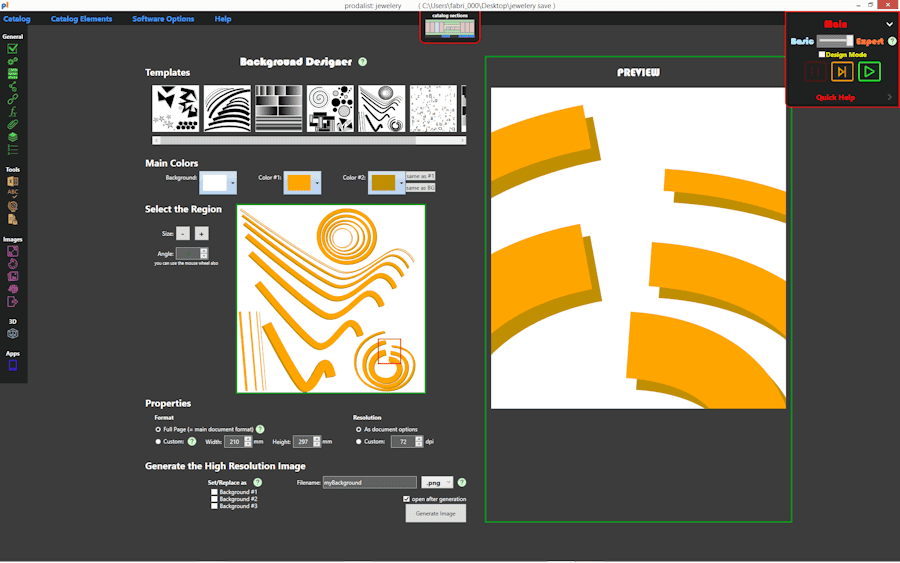The height and width of the screenshot is (563, 900).
Task: Open the fx formula icon in sidebar
Action: click(13, 112)
